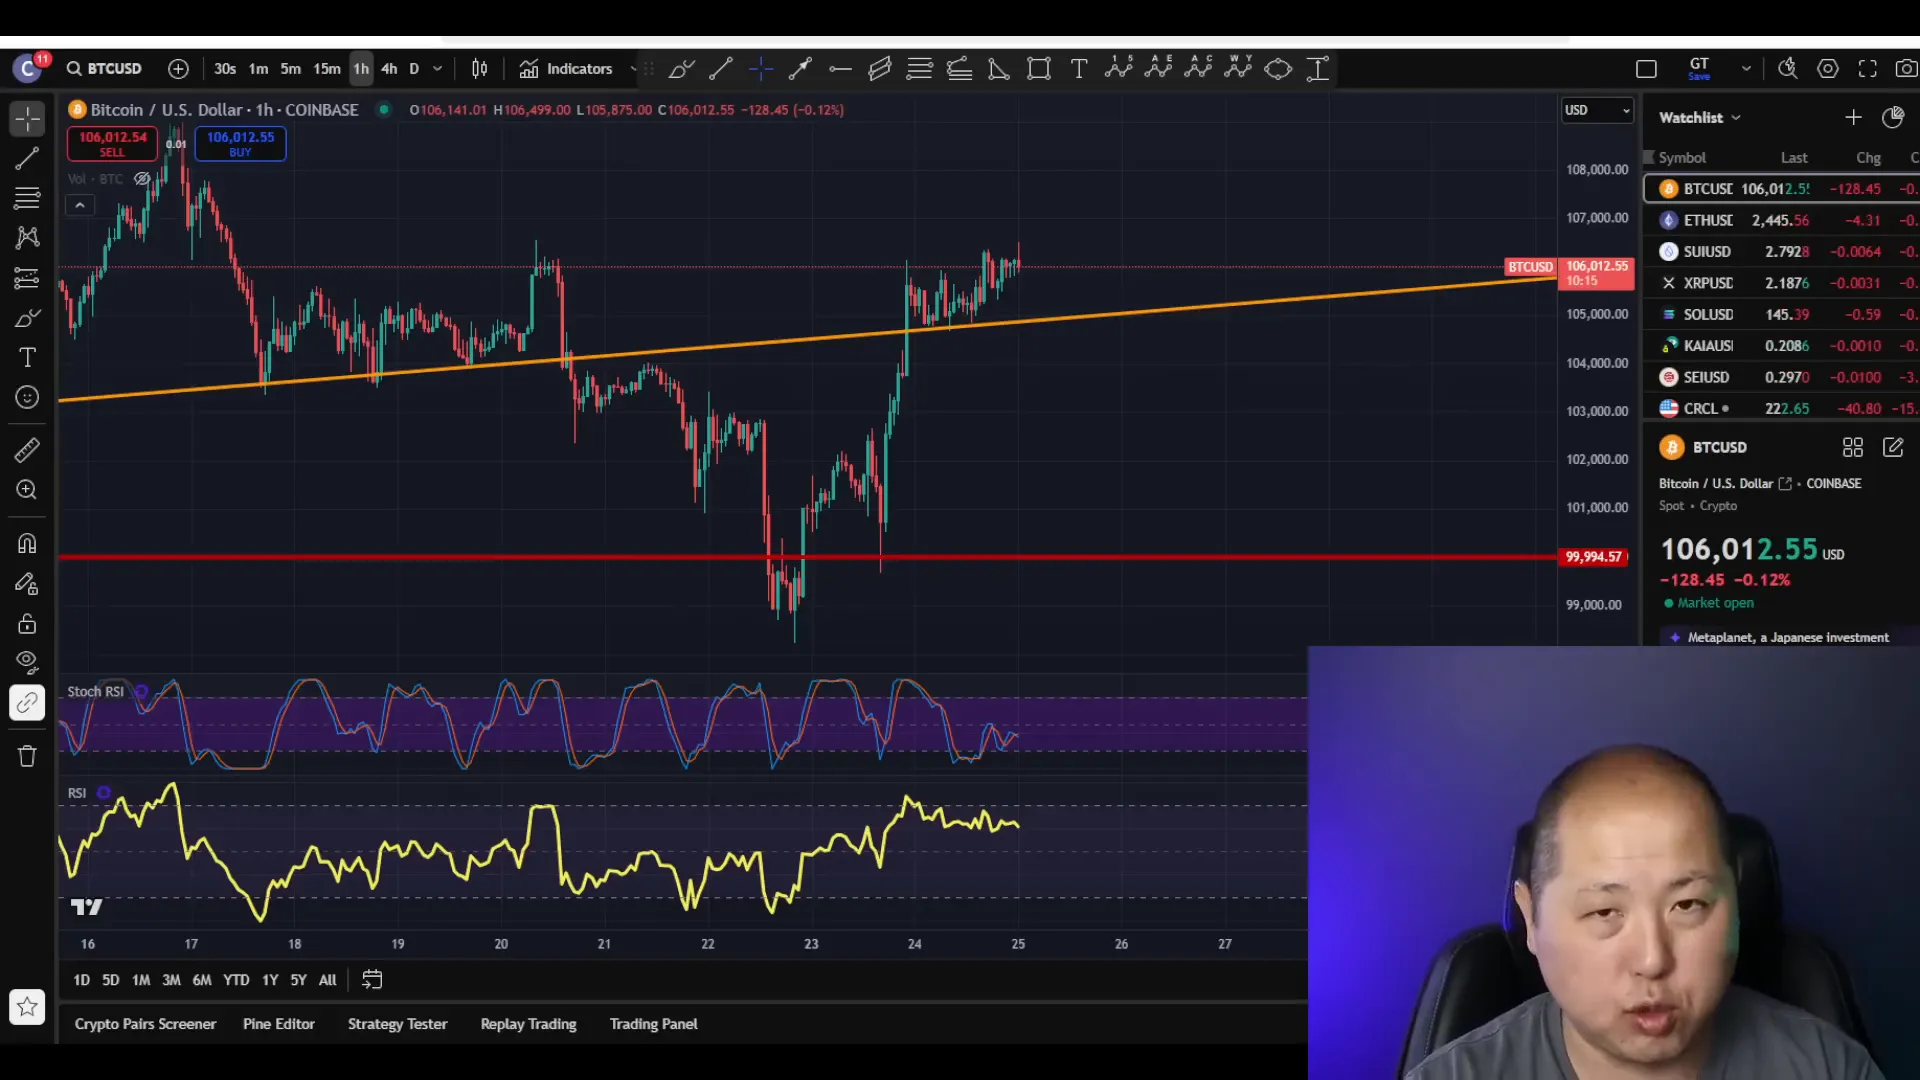Open the layout setup square icon
Viewport: 1920px width, 1080px height.
click(x=1646, y=69)
